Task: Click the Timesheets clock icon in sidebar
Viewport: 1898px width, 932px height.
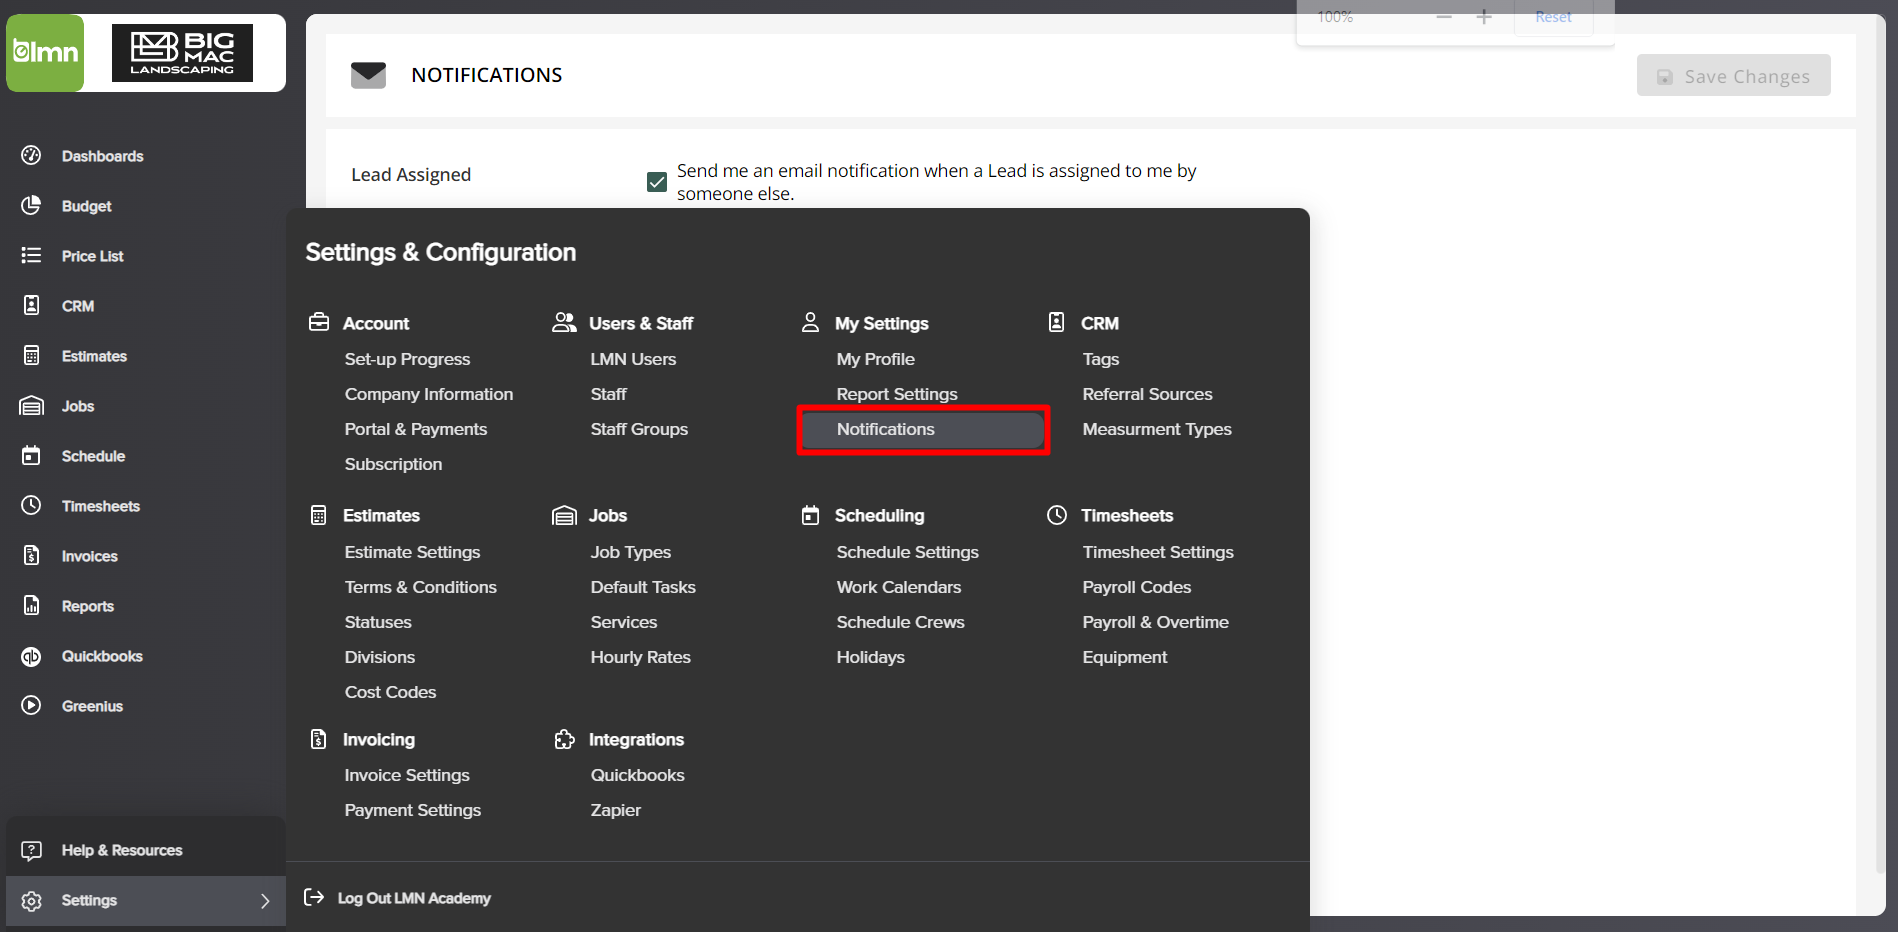Action: point(32,505)
